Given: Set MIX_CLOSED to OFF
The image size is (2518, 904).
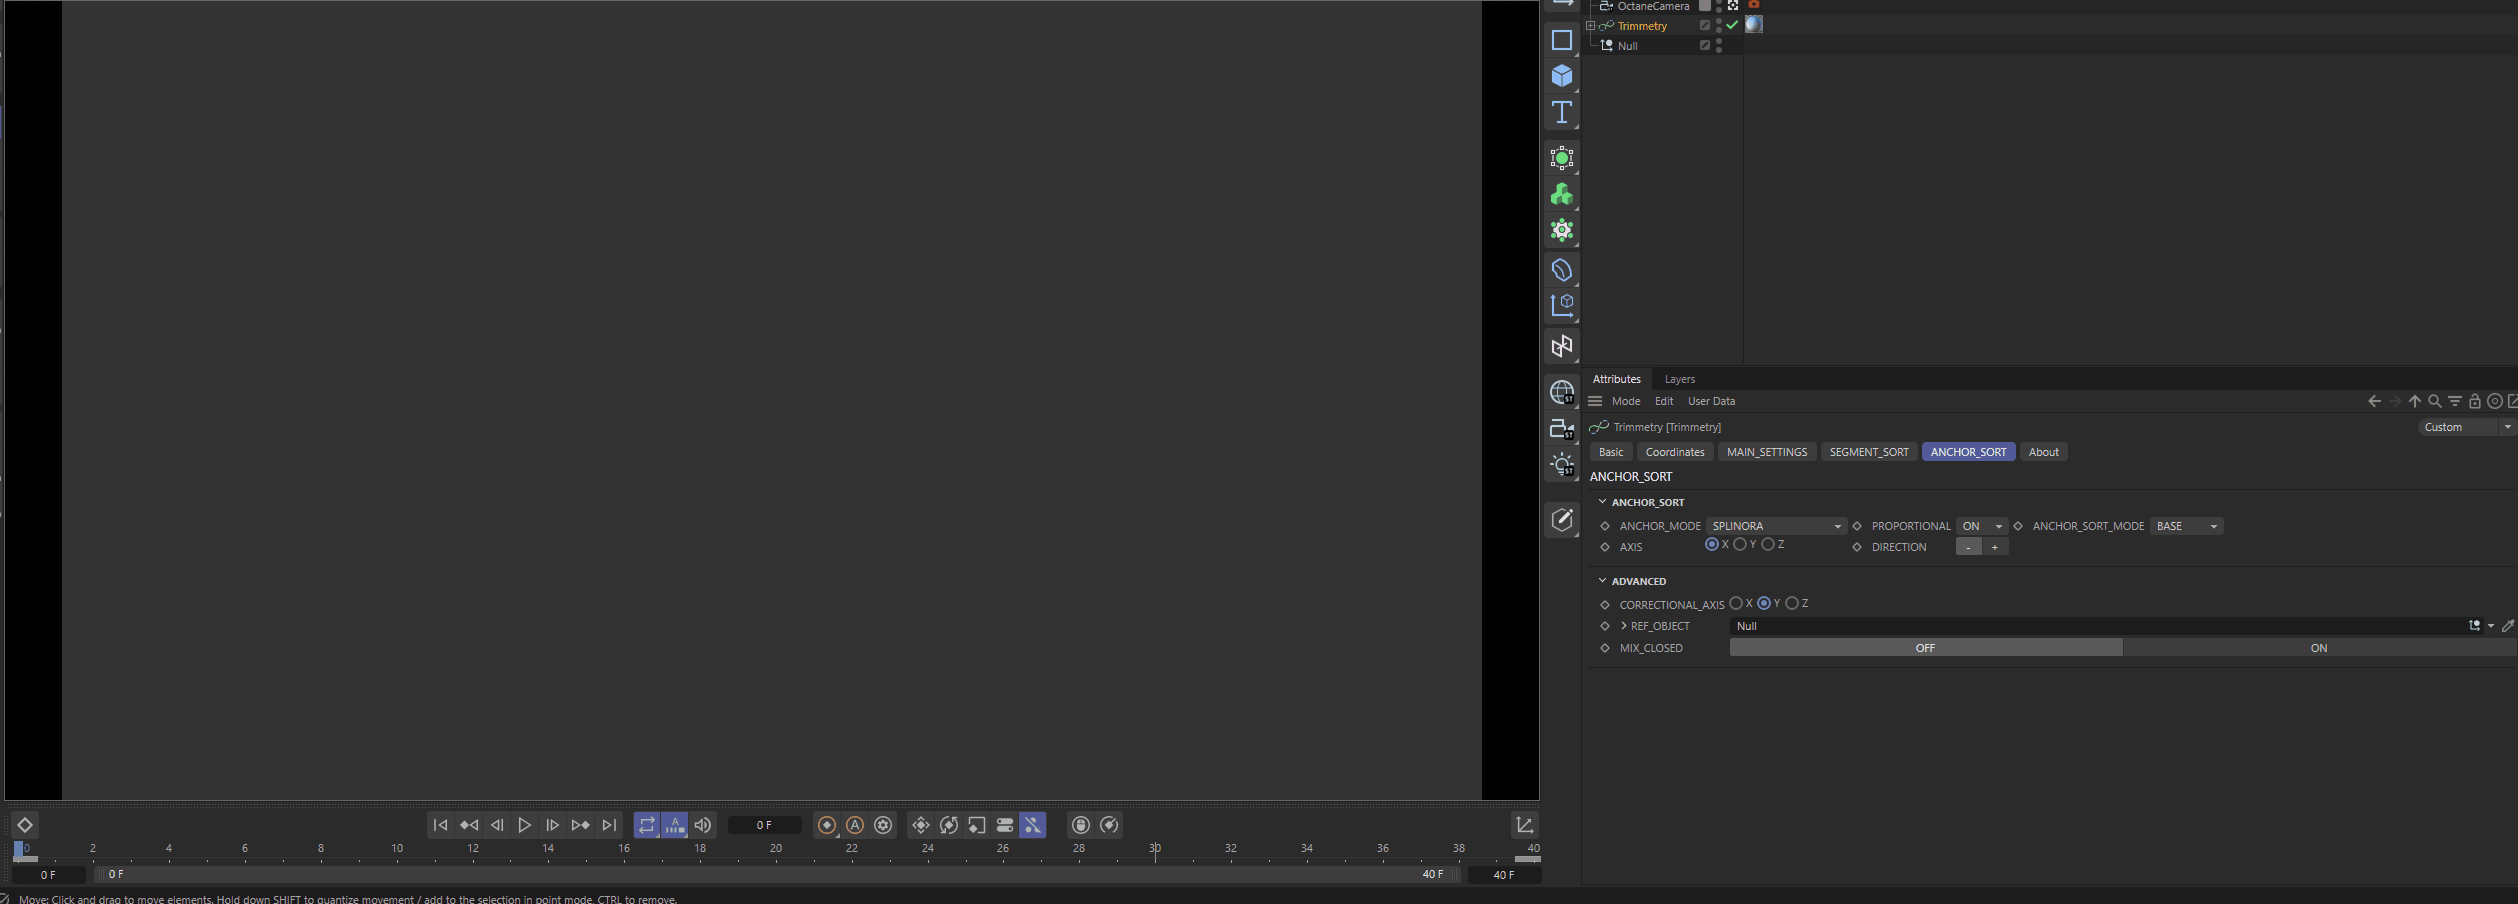Looking at the screenshot, I should [1926, 648].
